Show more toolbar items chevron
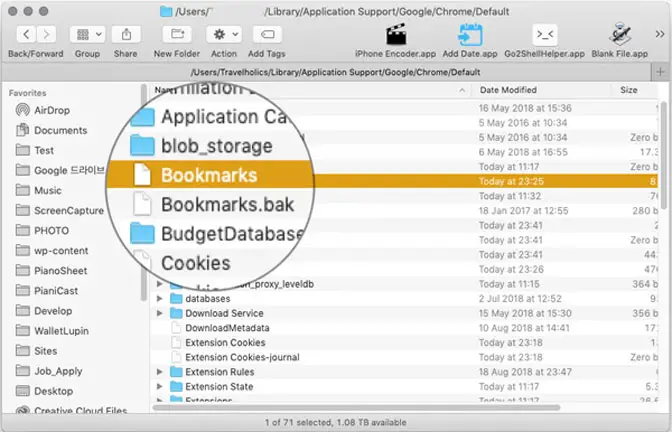Screen dimensions: 672x432 tap(660, 34)
